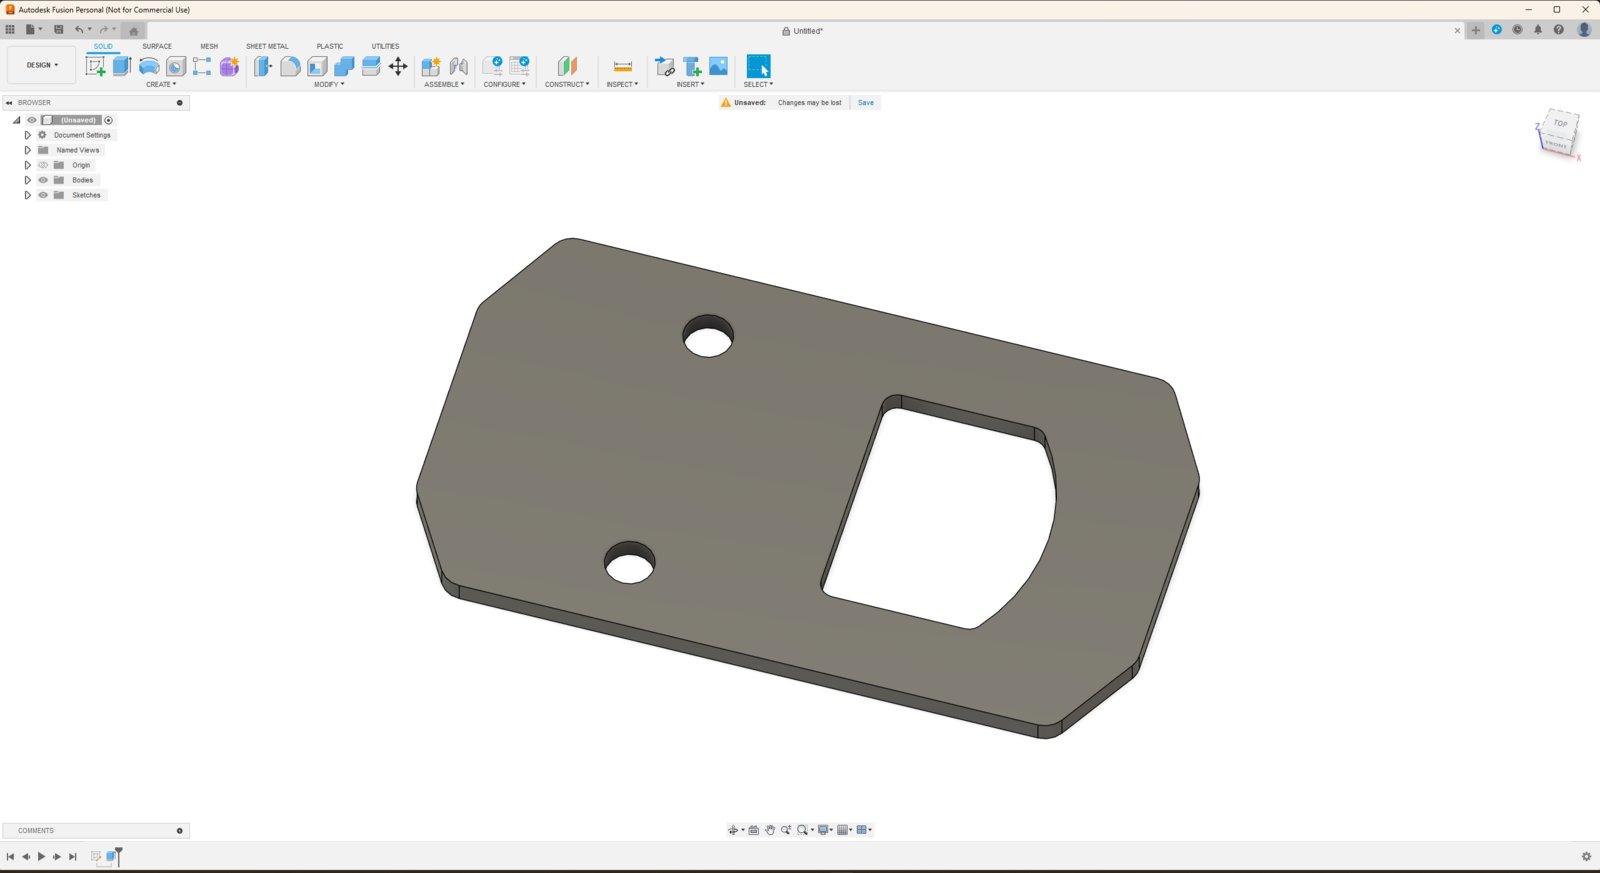The width and height of the screenshot is (1600, 873).
Task: Open the DESIGN workspace dropdown
Action: click(x=42, y=65)
